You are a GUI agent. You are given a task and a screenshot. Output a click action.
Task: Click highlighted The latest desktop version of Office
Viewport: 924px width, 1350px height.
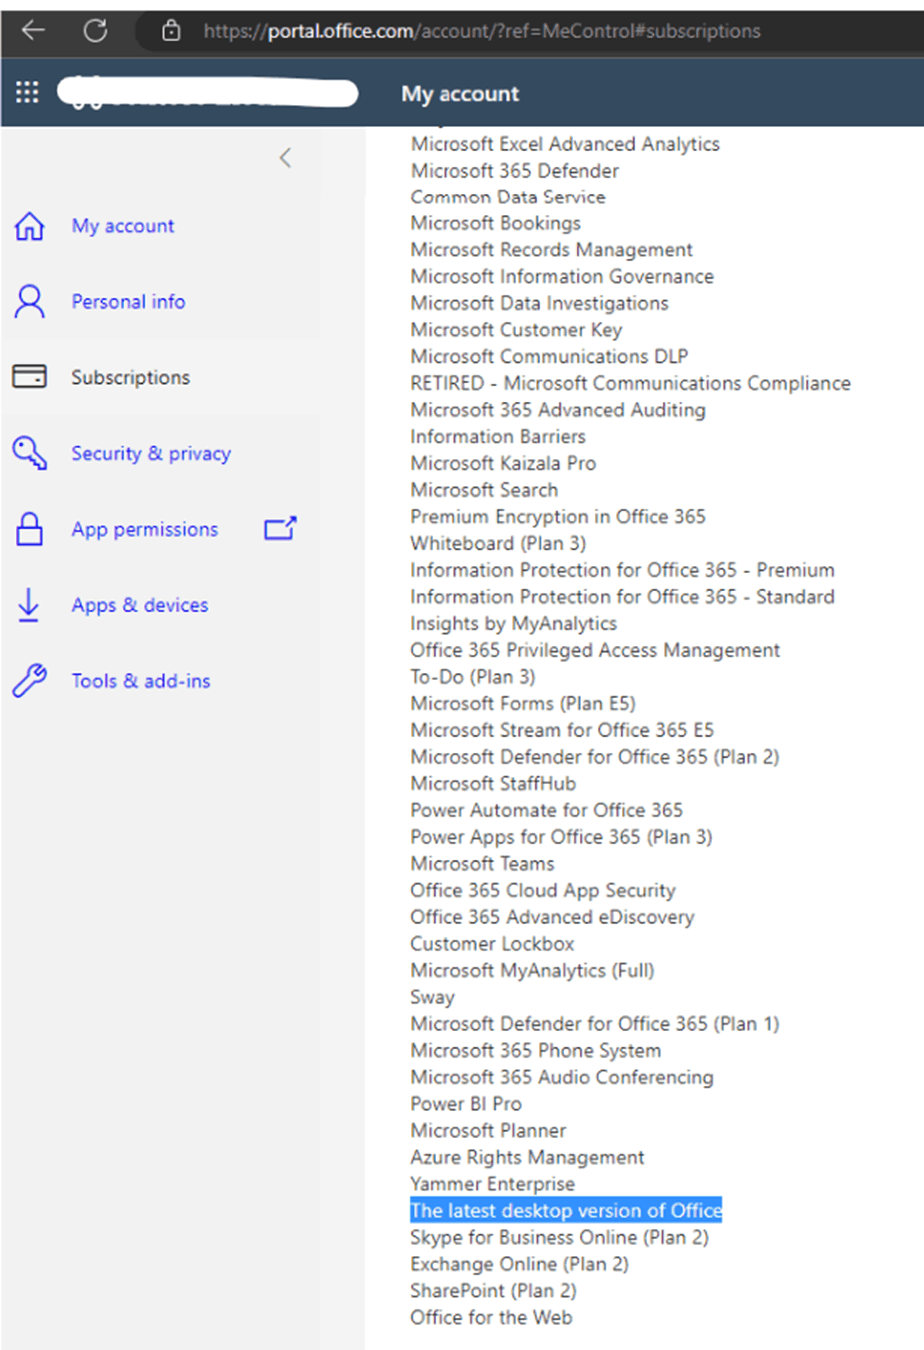[566, 1210]
